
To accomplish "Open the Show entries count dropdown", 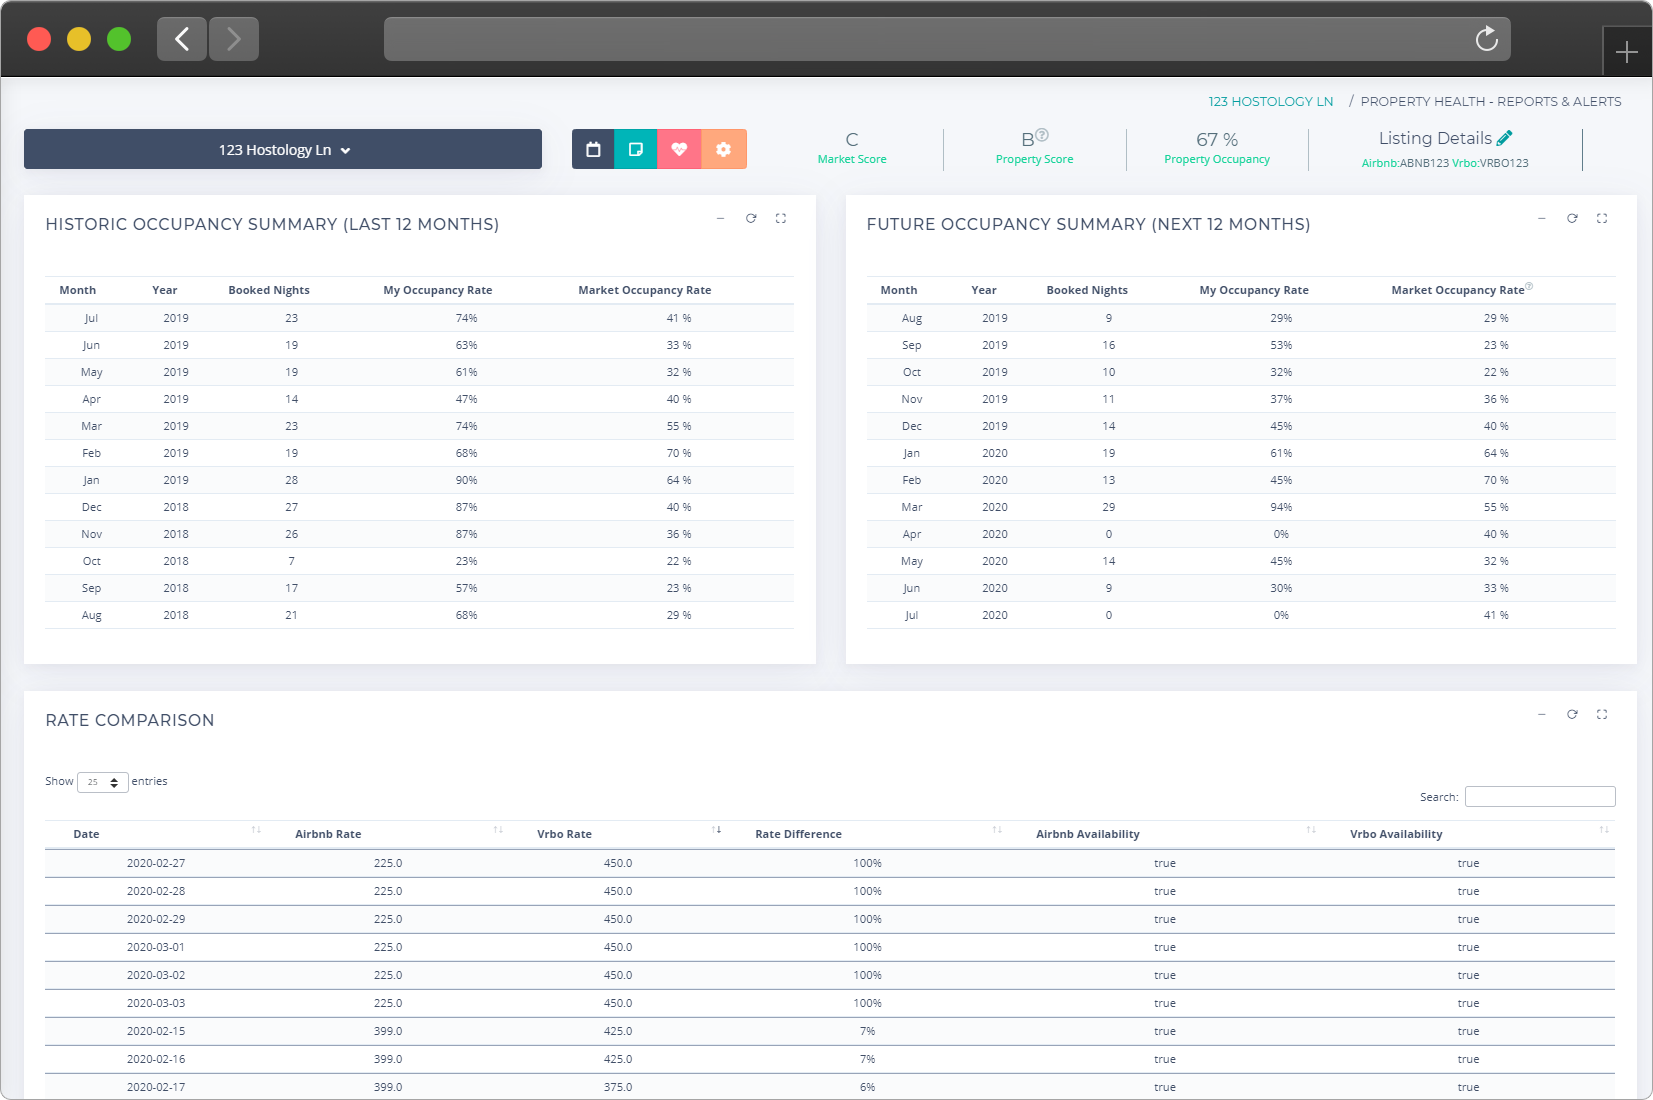I will click(x=103, y=782).
